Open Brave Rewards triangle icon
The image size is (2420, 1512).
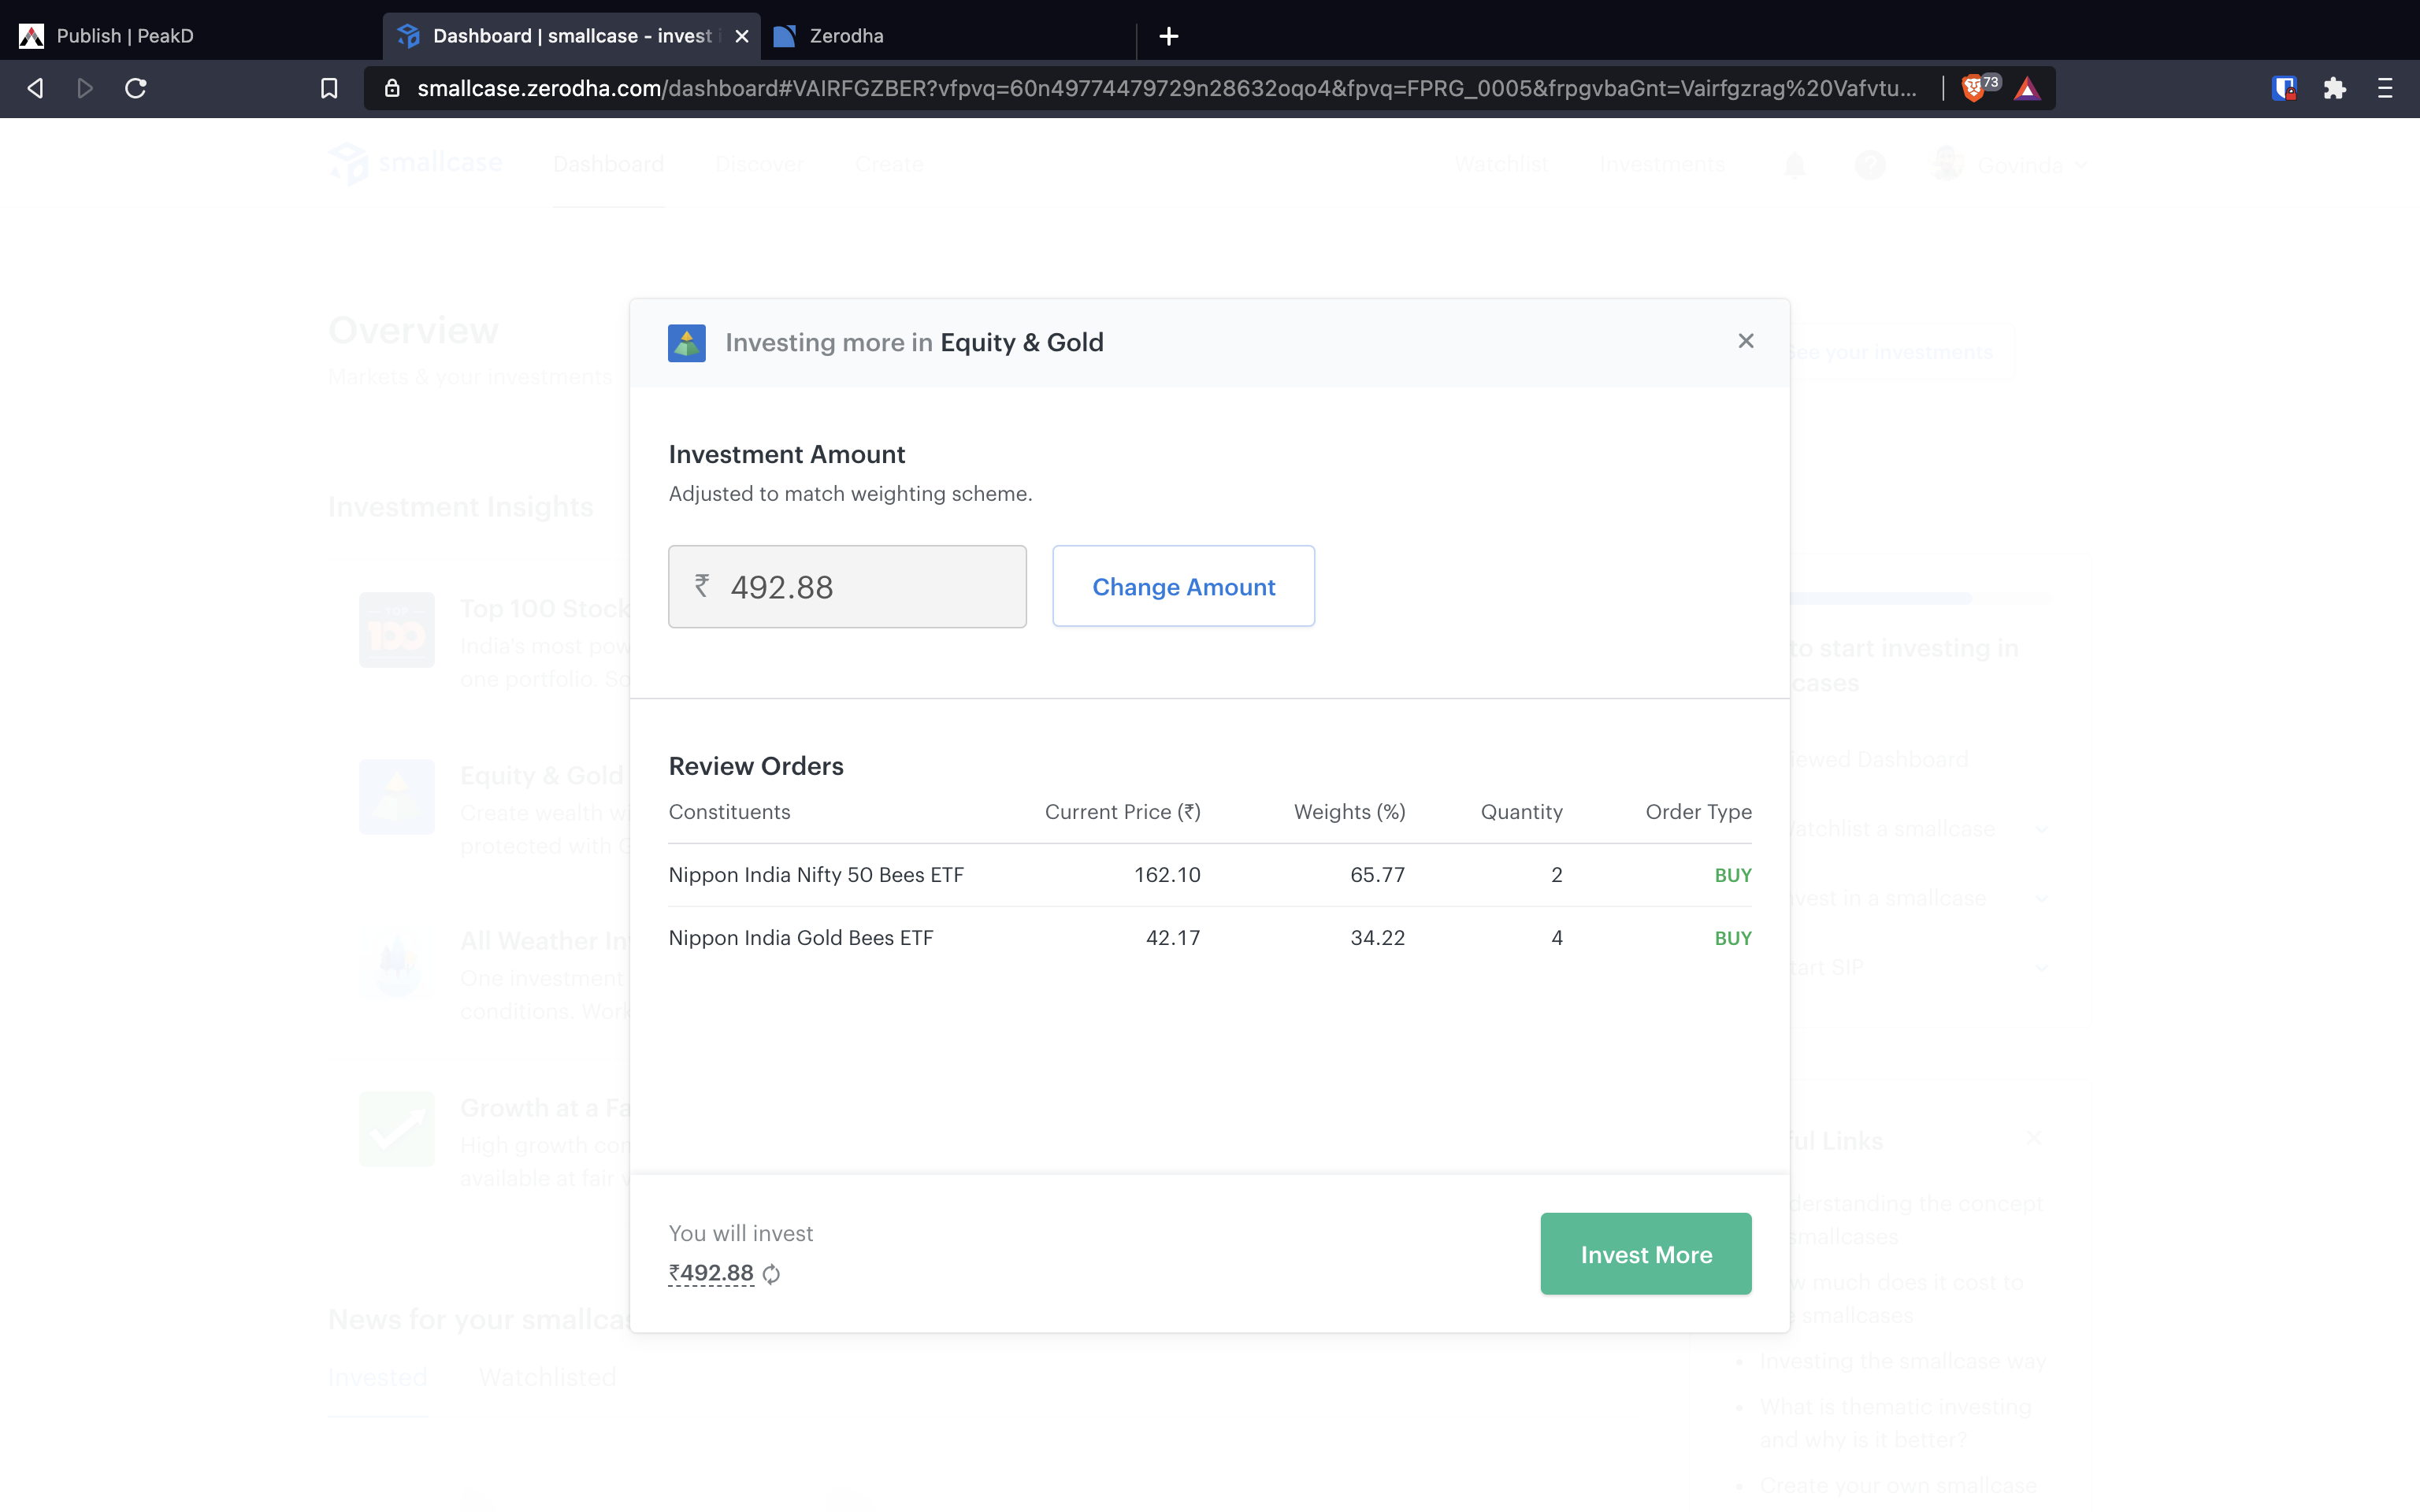tap(2026, 88)
